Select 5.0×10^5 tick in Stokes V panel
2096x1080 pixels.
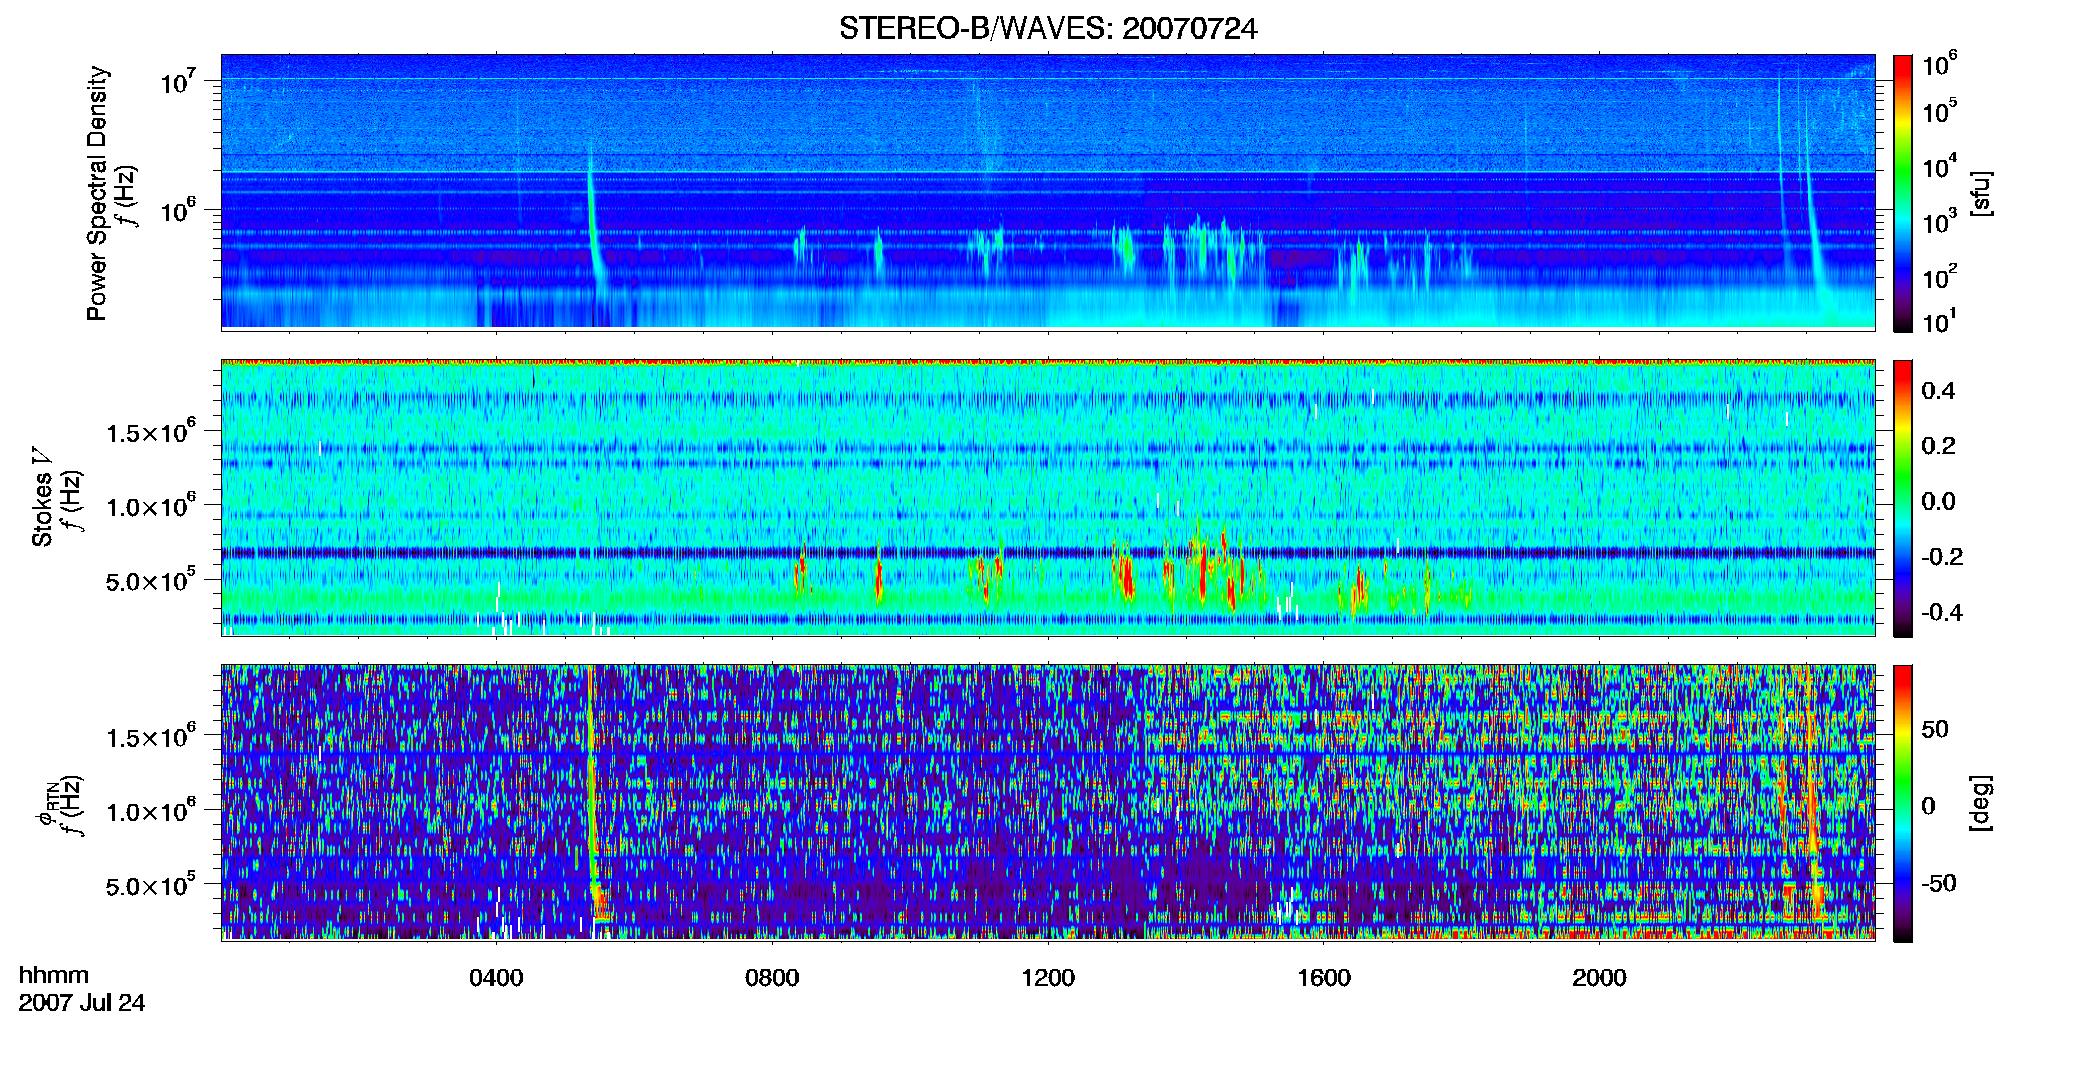(x=151, y=580)
